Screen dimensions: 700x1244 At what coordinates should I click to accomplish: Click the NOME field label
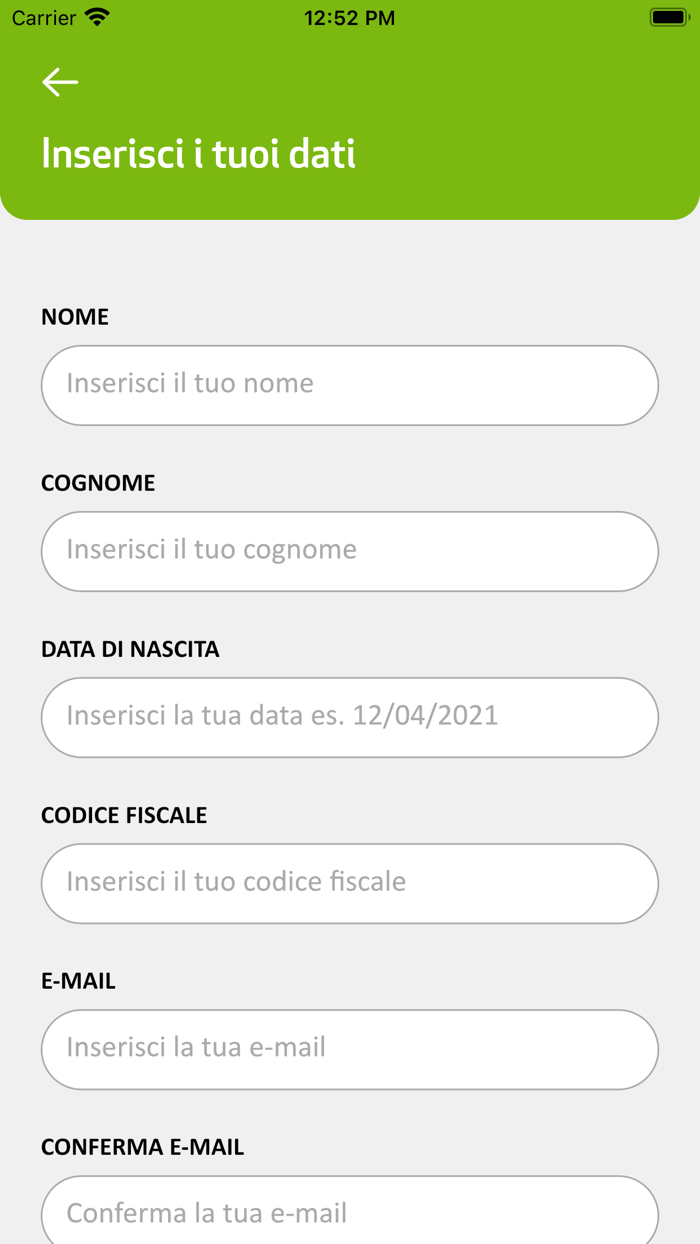point(75,317)
